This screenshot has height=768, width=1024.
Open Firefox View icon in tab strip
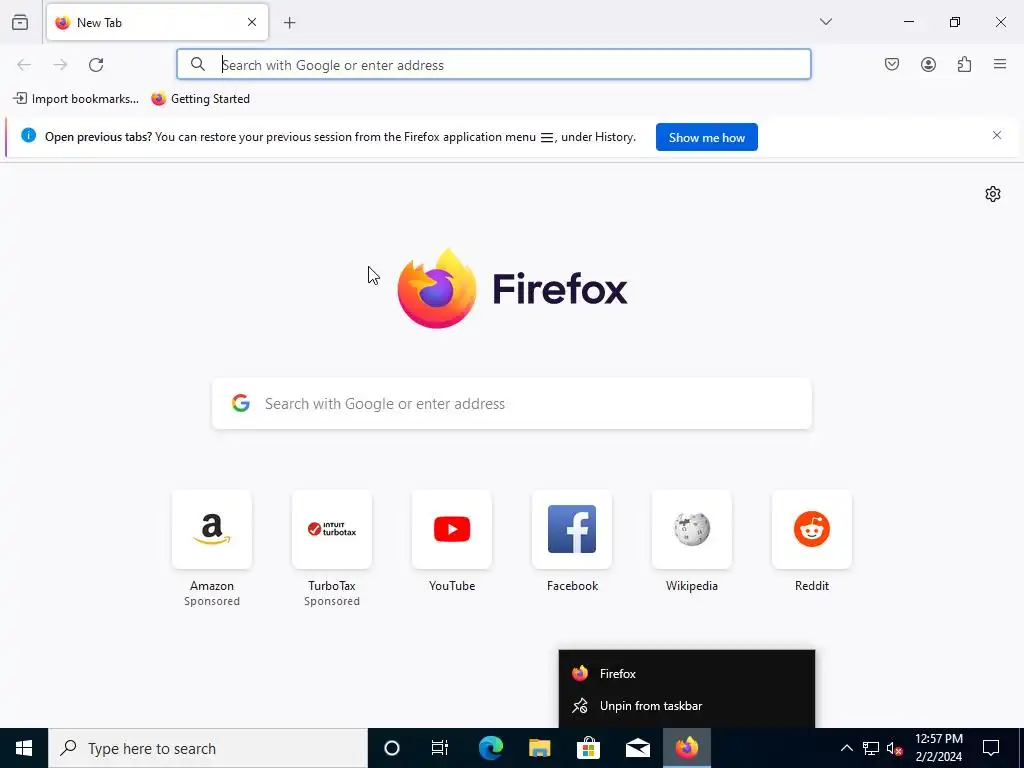point(20,22)
